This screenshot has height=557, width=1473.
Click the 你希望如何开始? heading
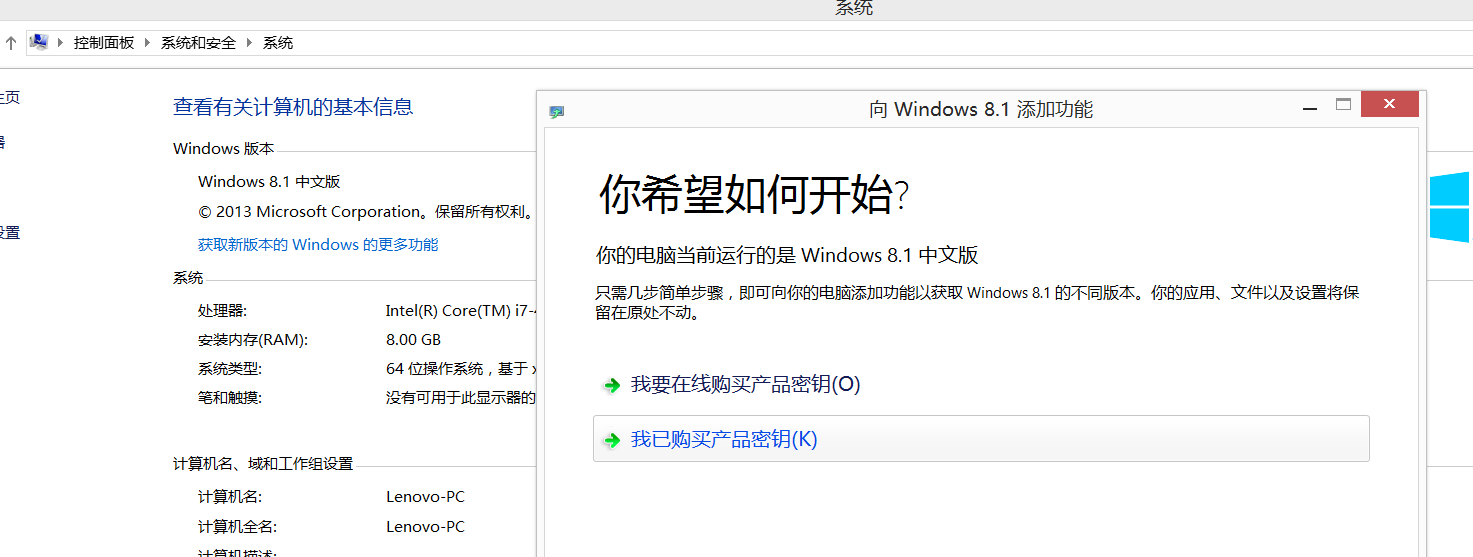tap(754, 194)
